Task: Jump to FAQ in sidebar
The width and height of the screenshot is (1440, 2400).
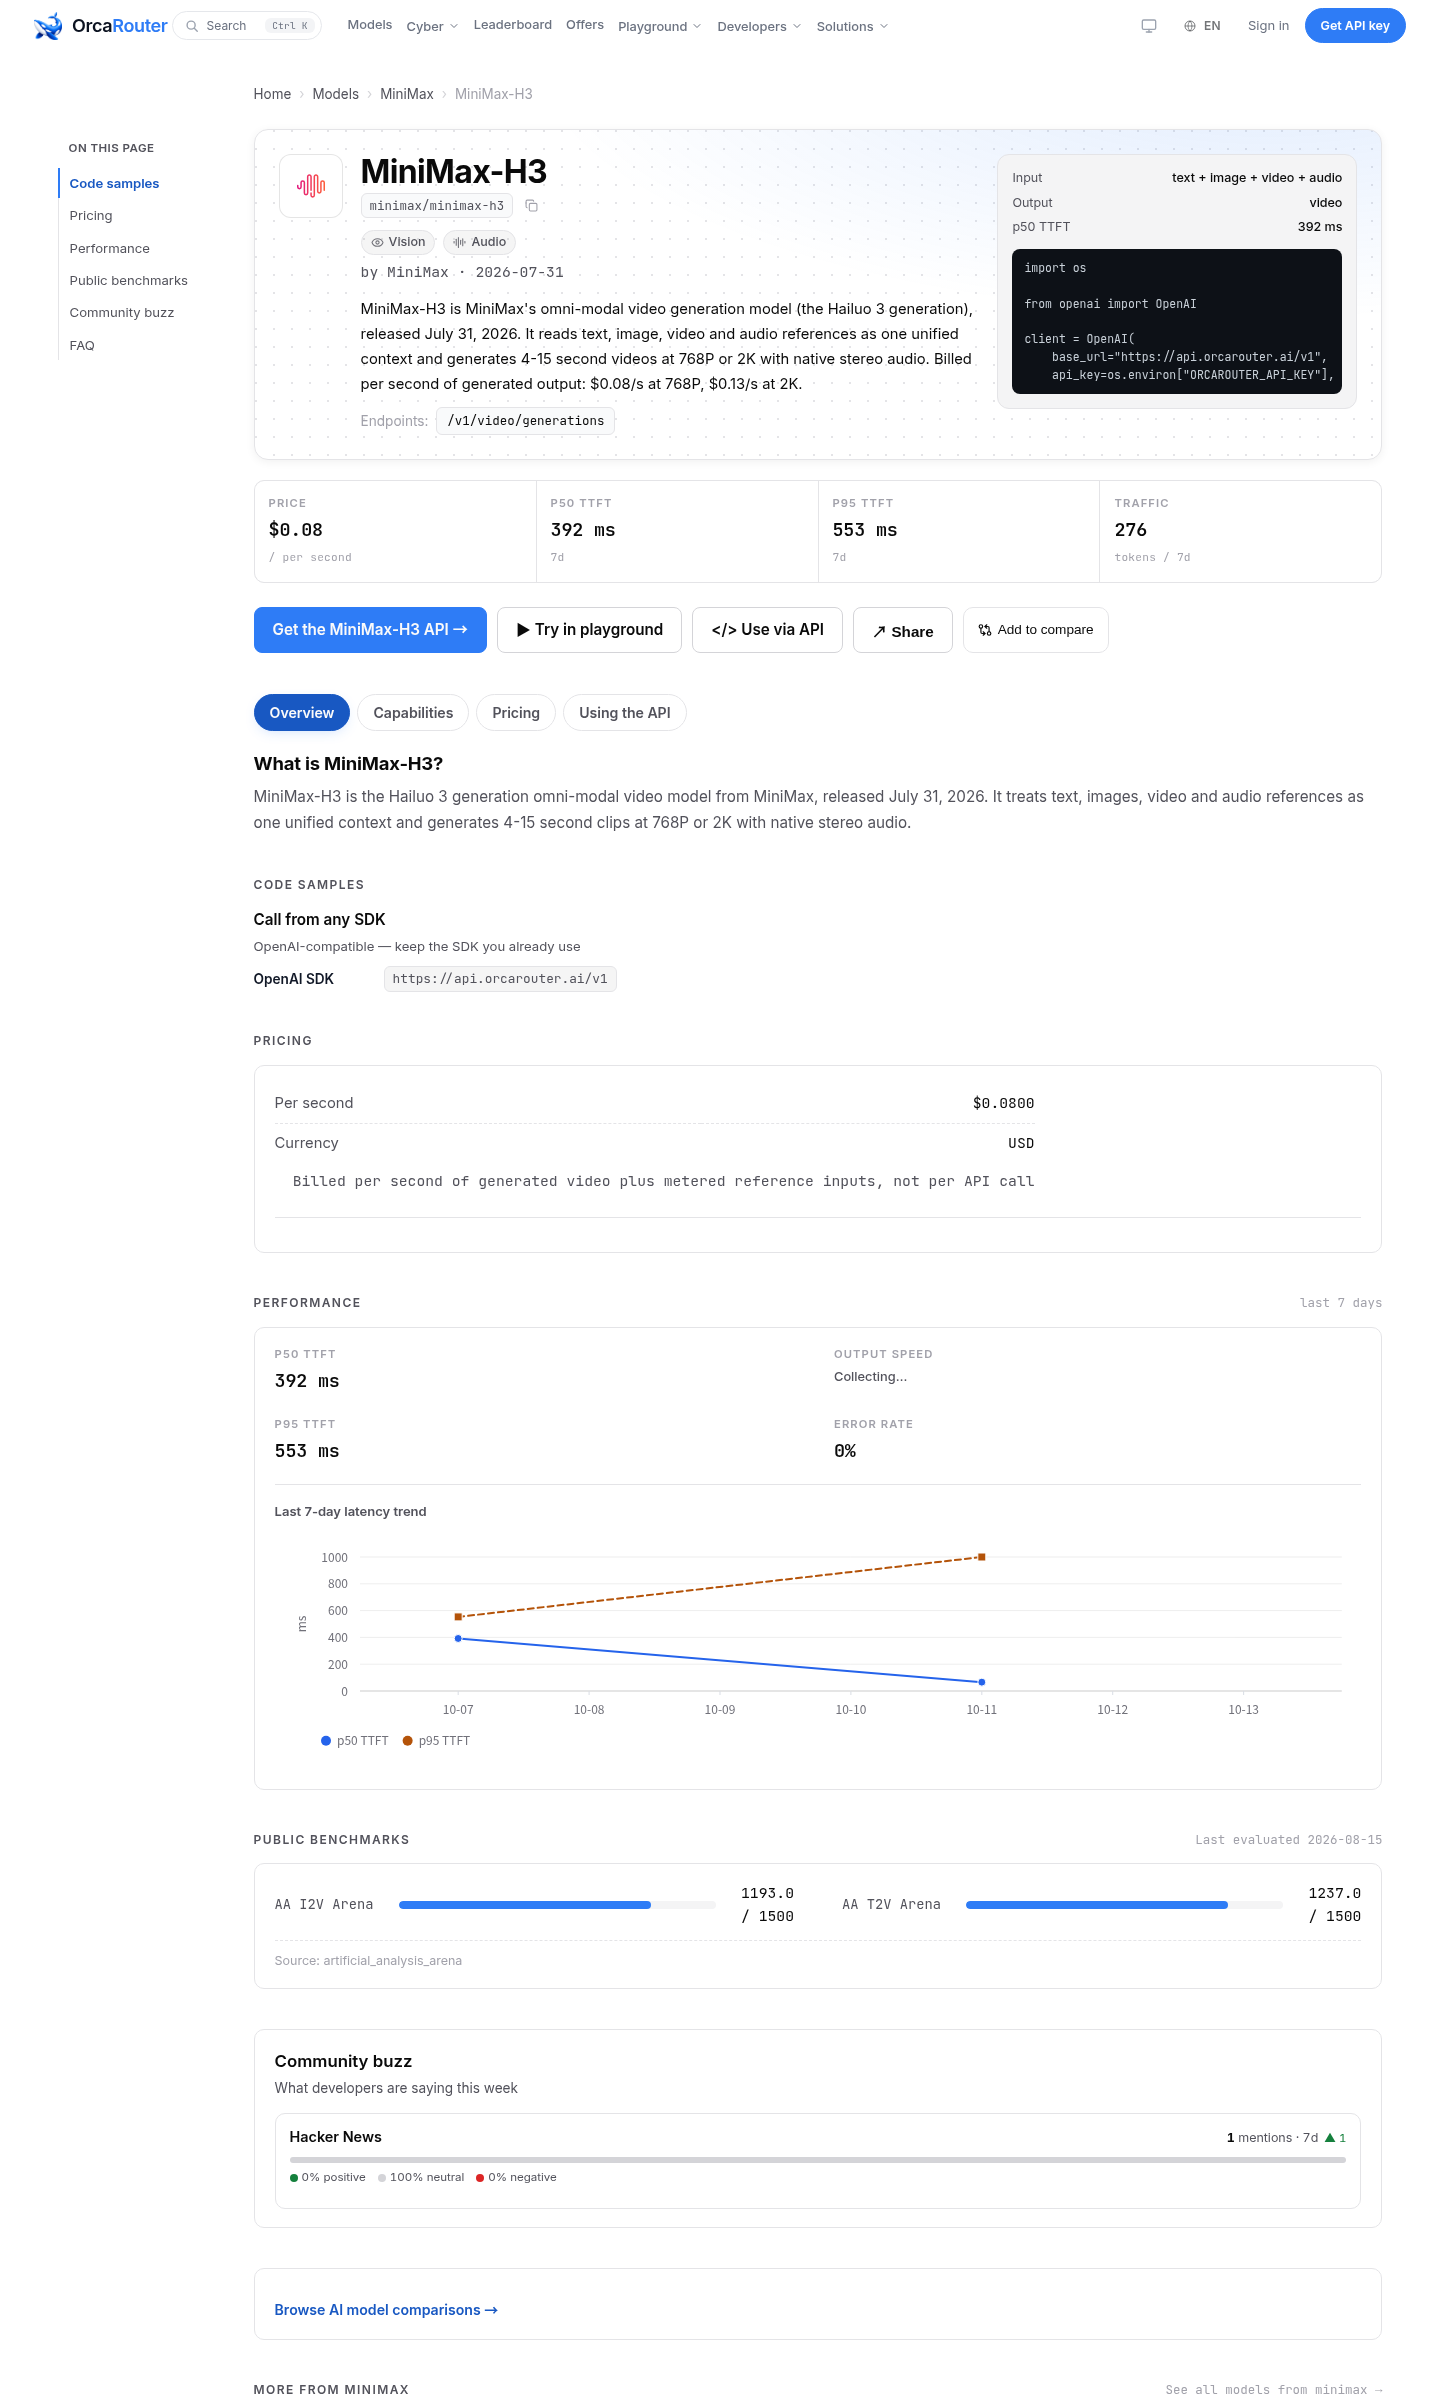Action: click(82, 346)
